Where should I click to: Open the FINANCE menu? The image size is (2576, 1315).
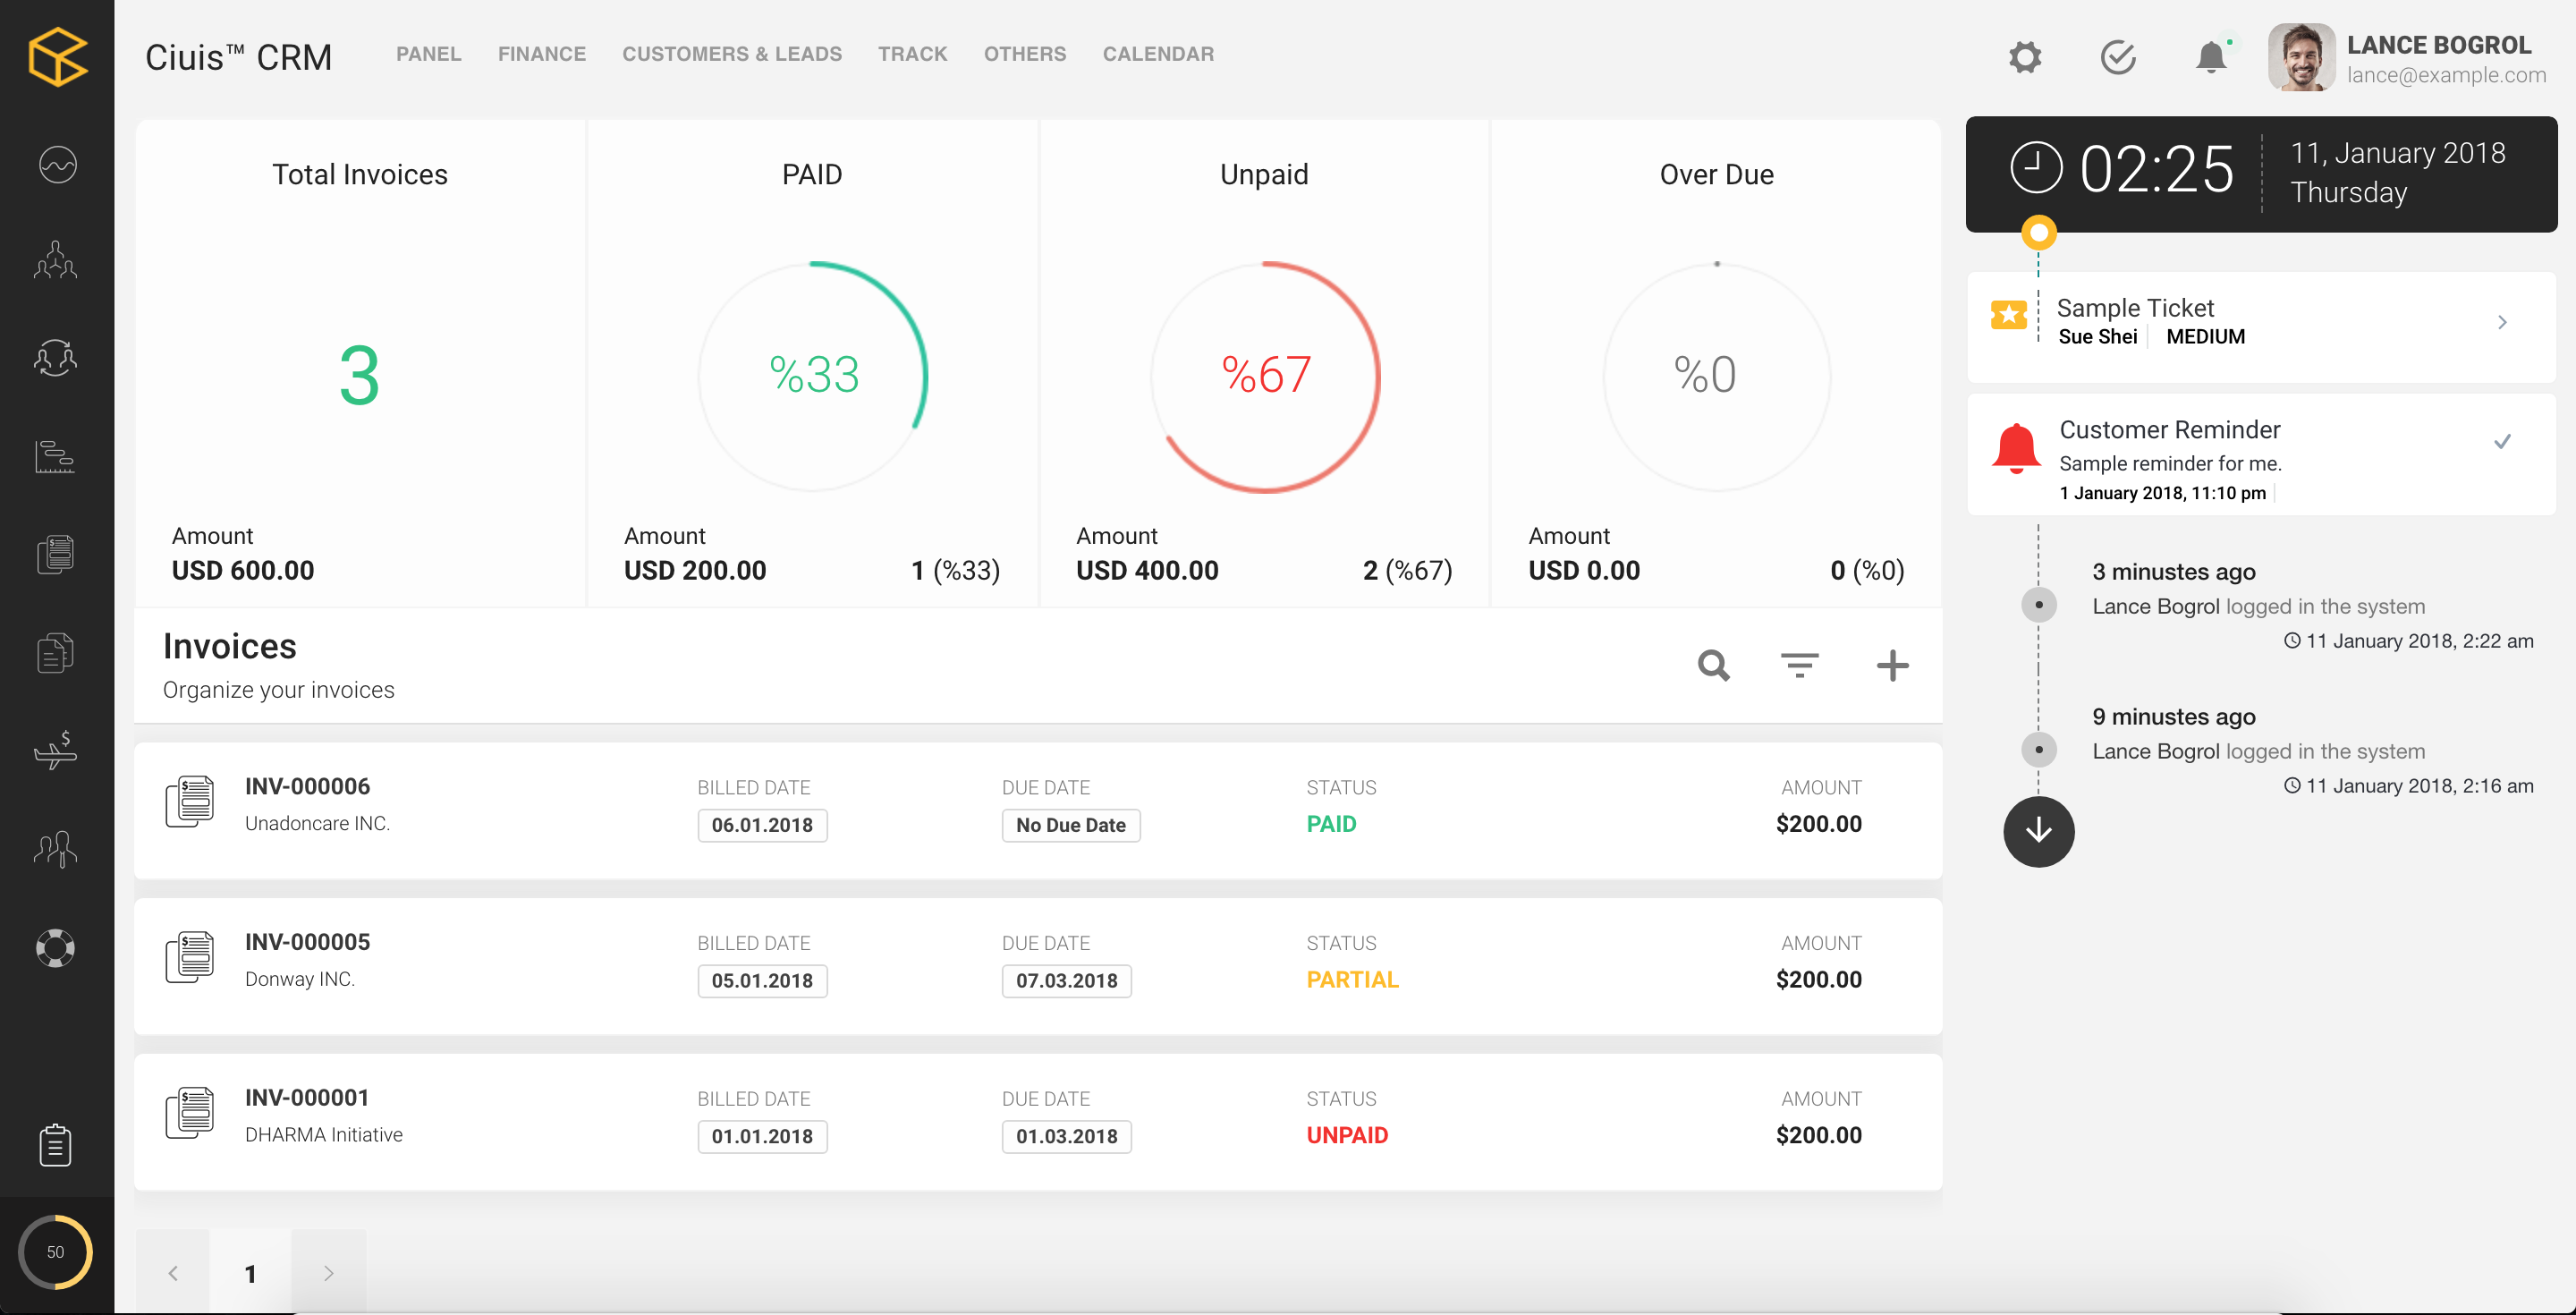(541, 54)
